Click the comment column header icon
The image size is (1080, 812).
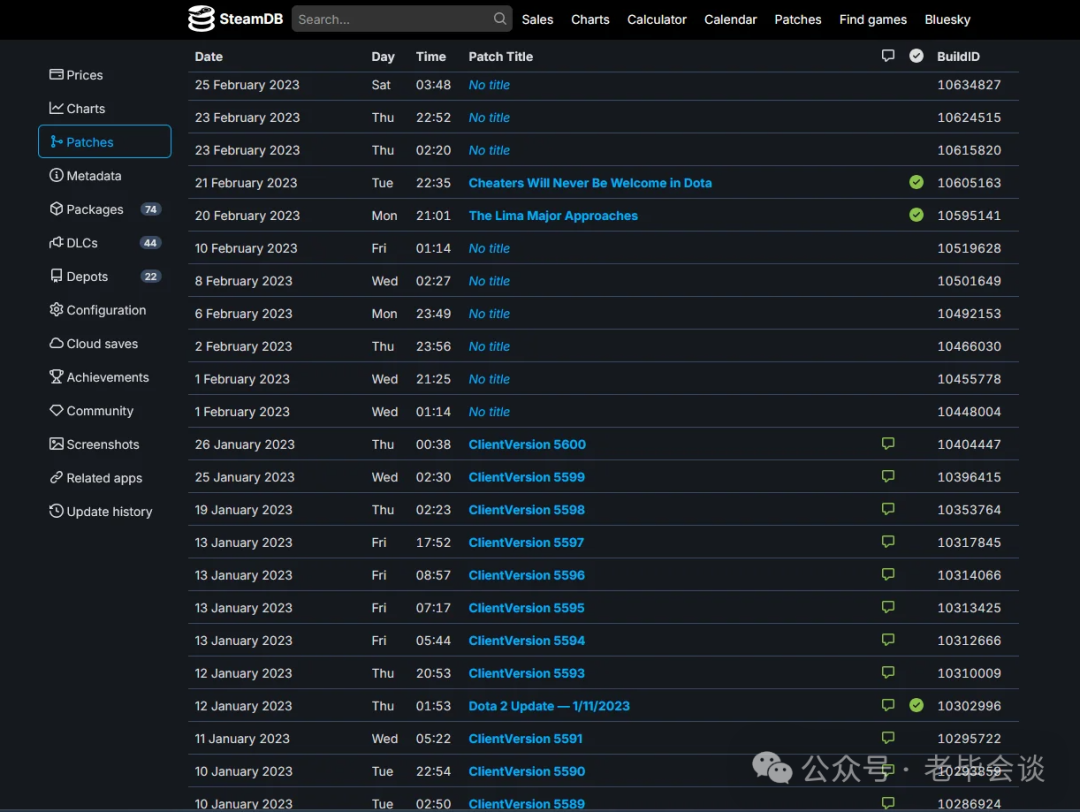(x=888, y=56)
